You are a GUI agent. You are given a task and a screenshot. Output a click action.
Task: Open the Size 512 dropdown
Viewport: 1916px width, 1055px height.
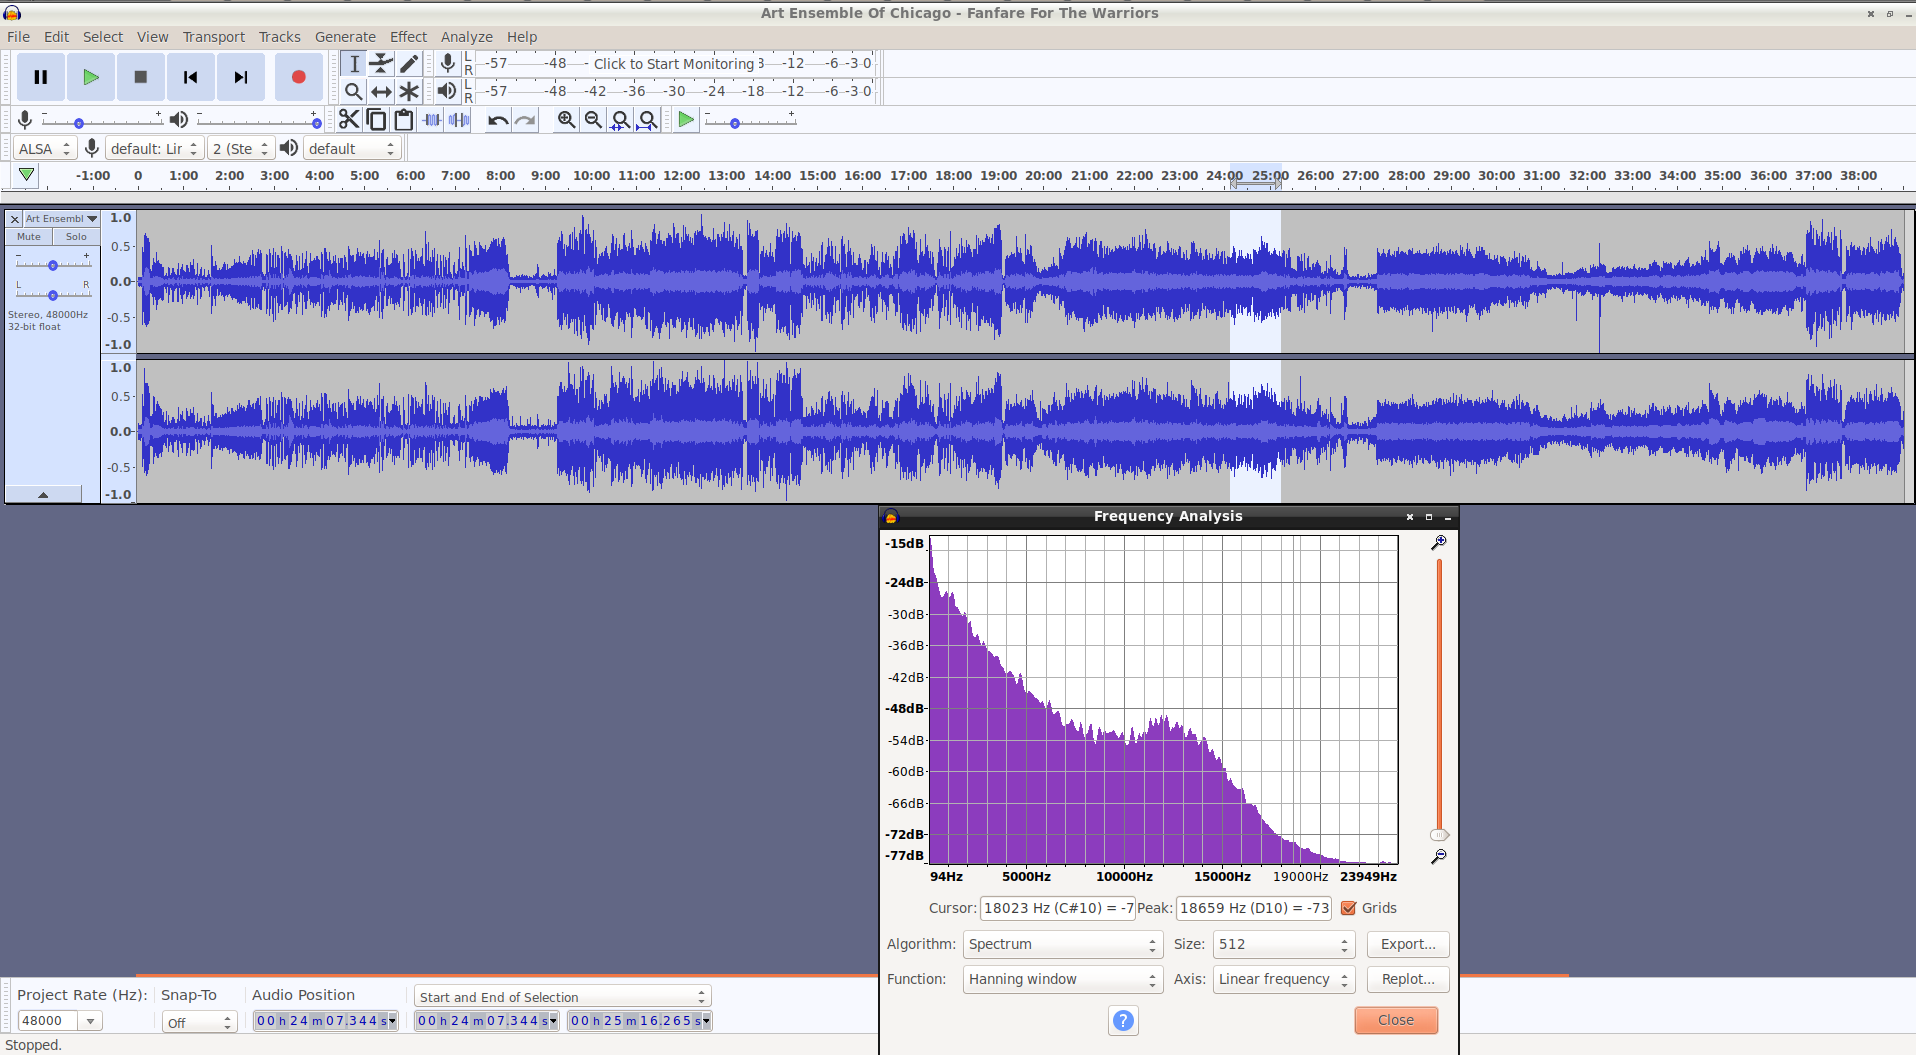point(1284,944)
